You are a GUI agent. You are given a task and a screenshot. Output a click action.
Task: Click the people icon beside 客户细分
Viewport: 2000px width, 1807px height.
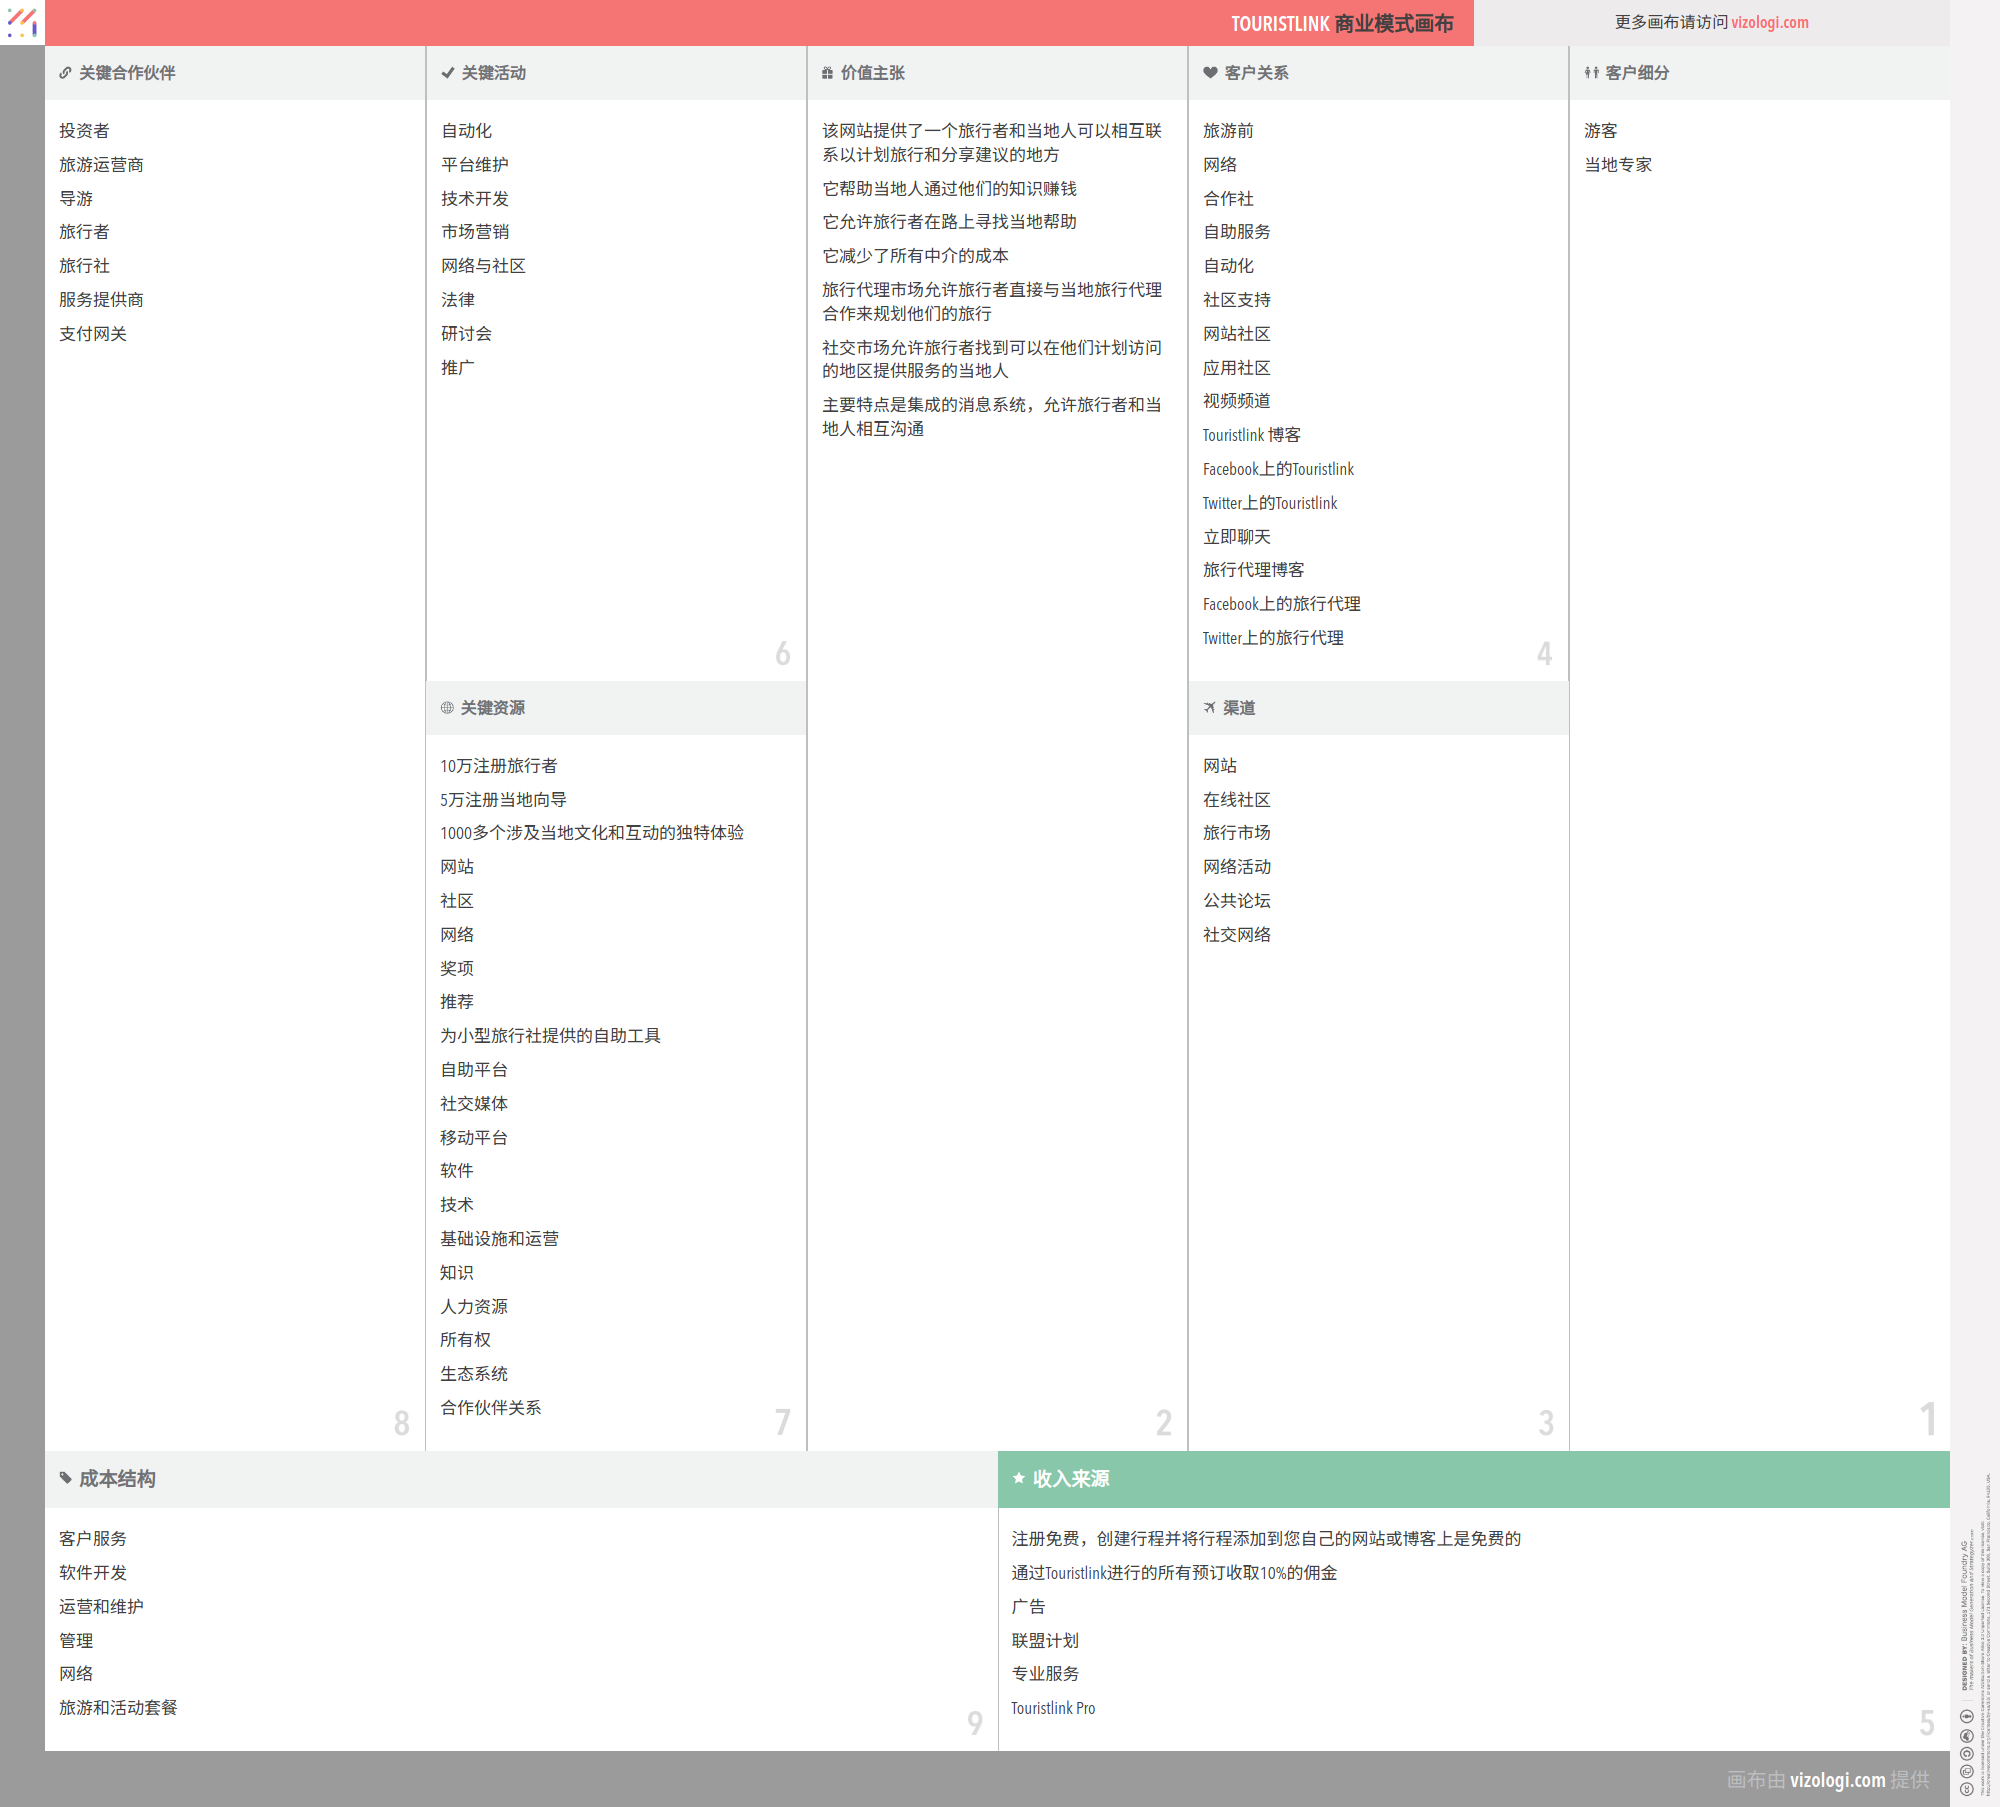[x=1591, y=73]
